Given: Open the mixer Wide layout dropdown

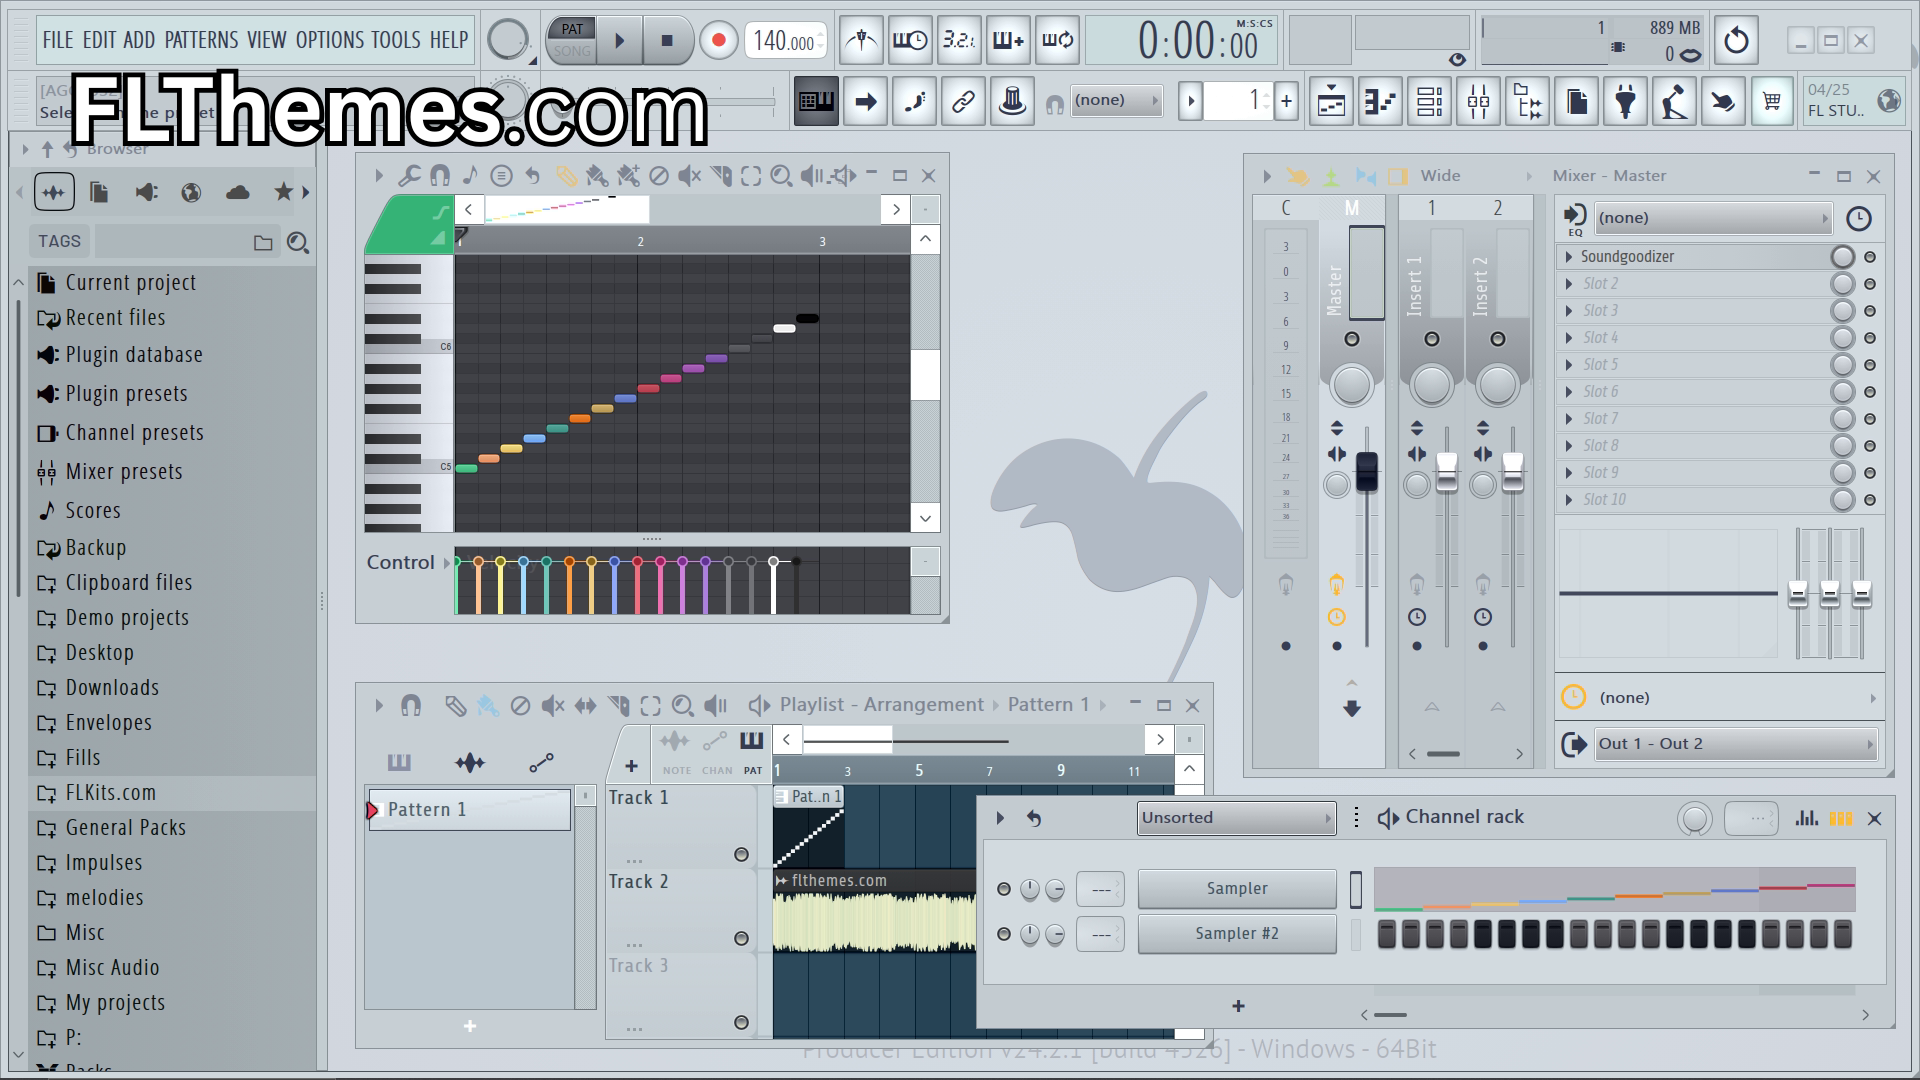Looking at the screenshot, I should (1476, 176).
